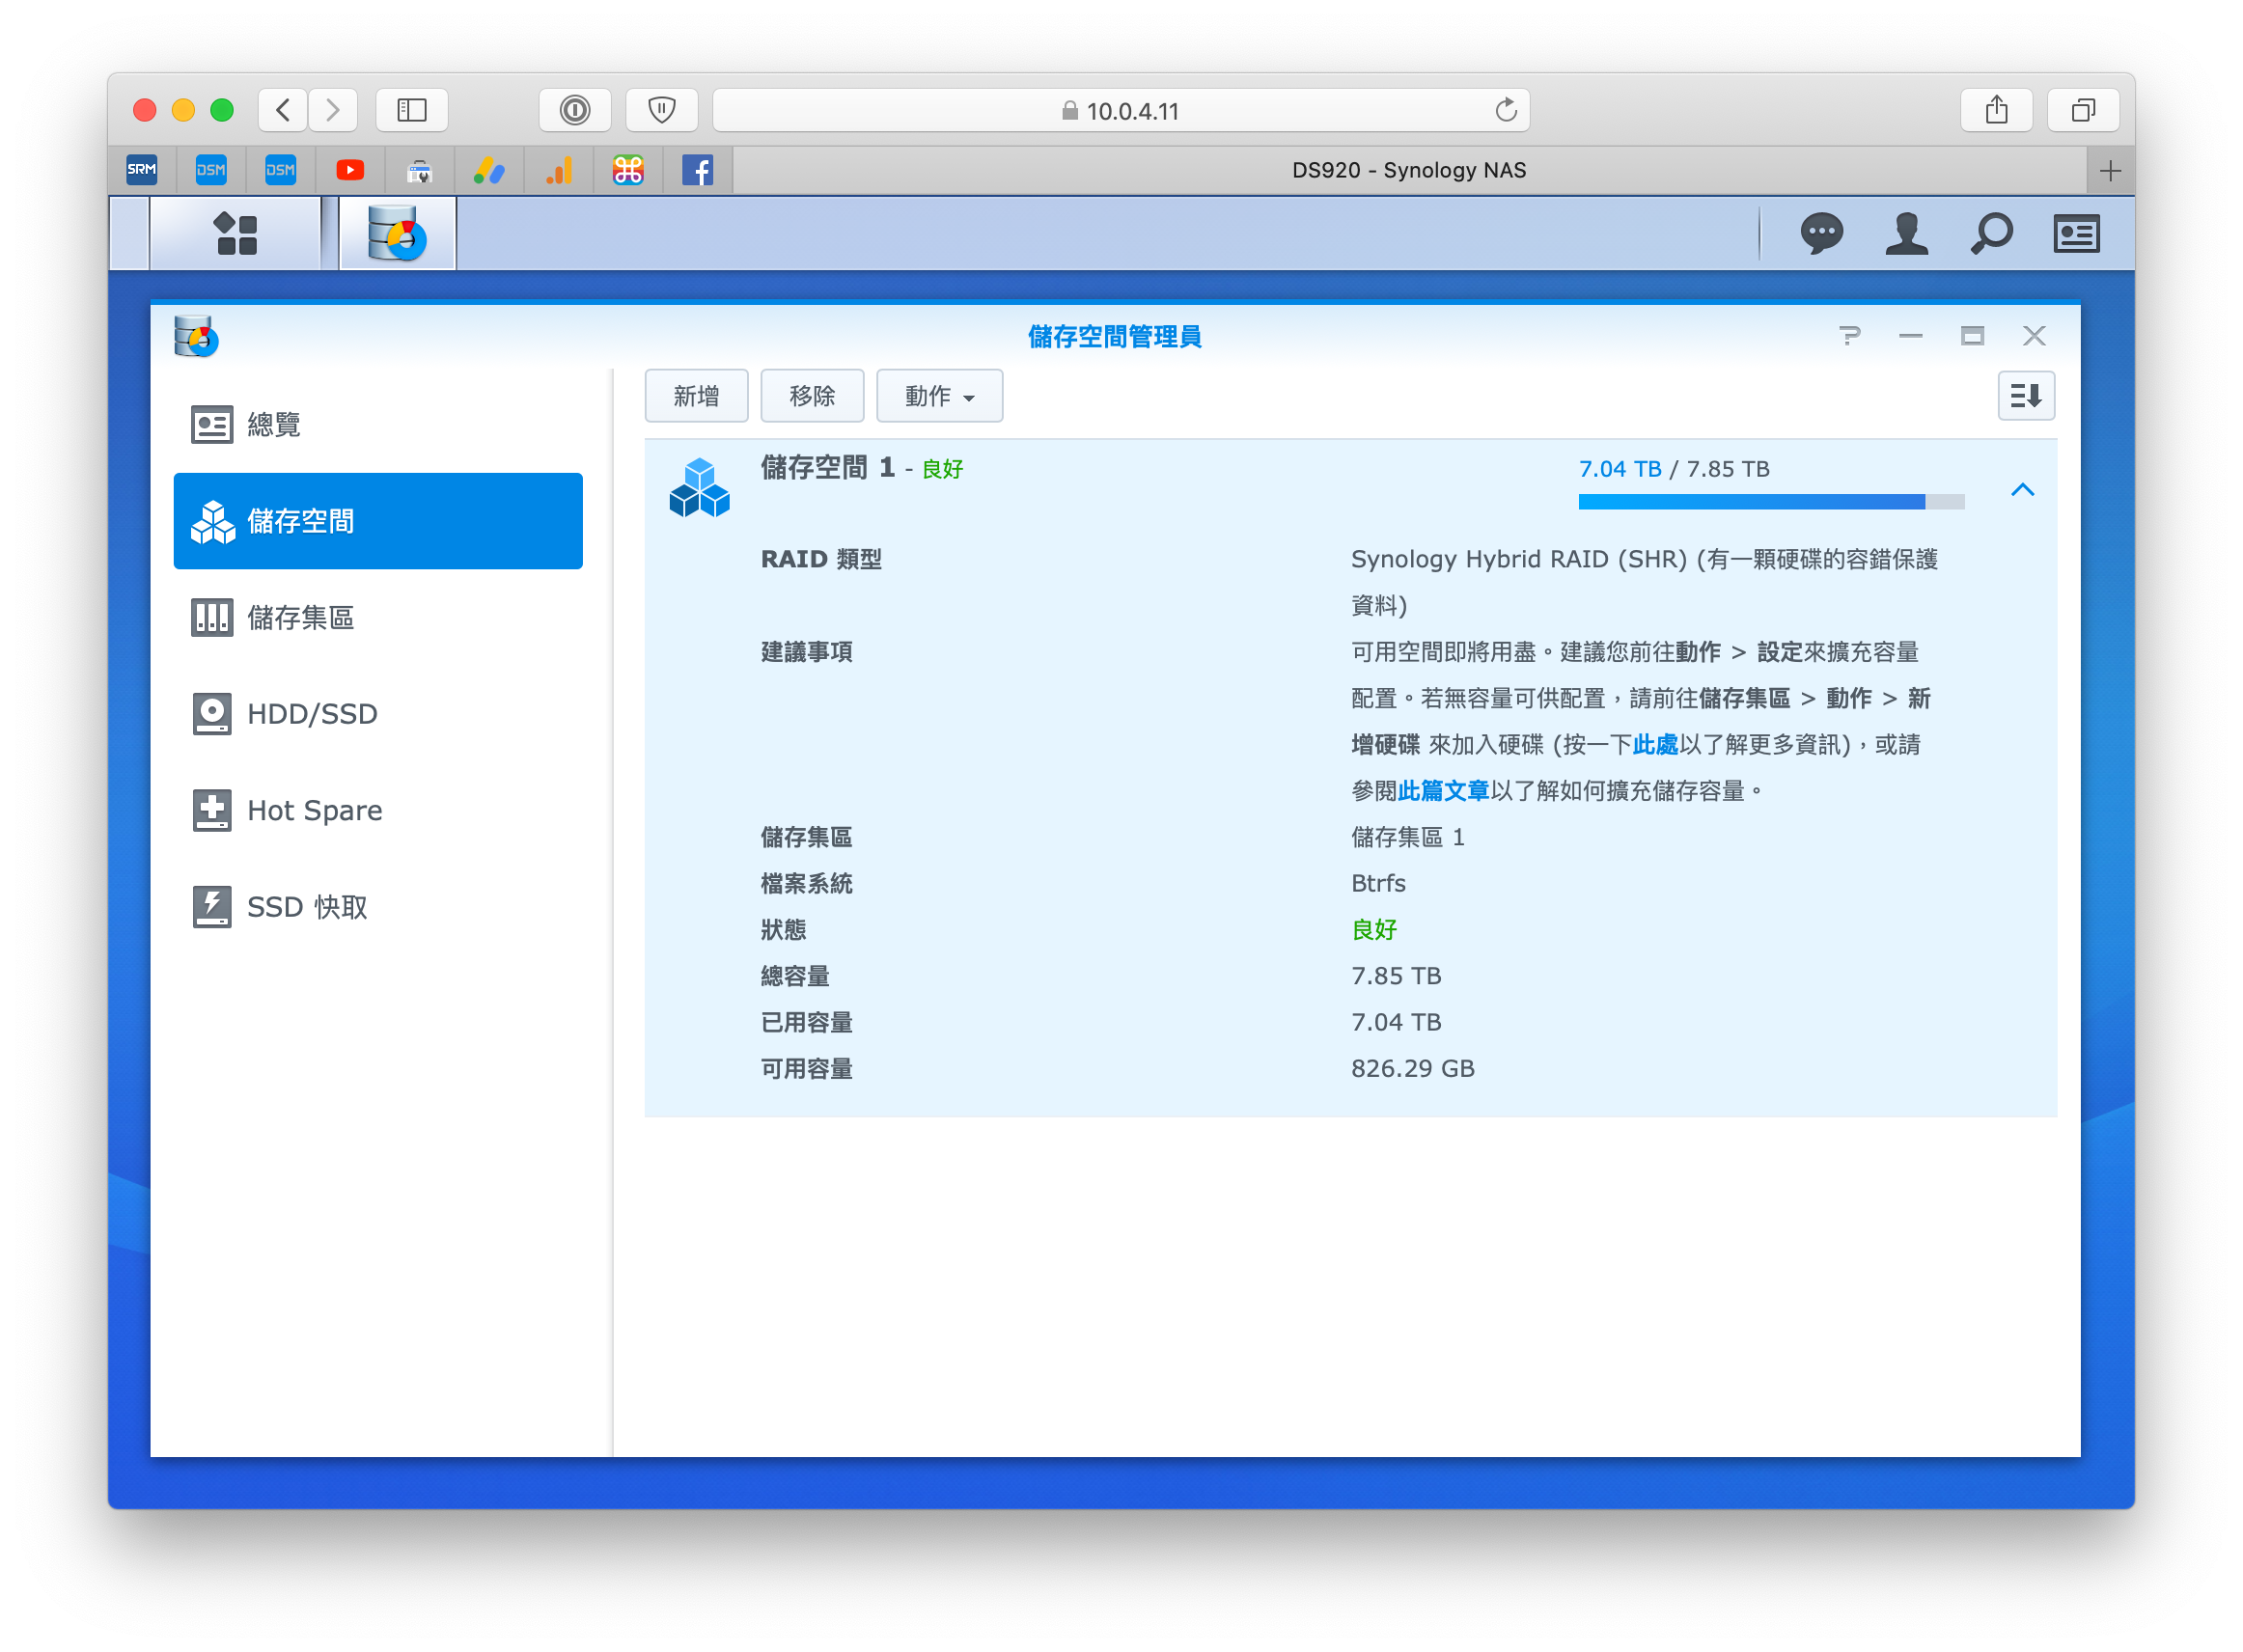The height and width of the screenshot is (1652, 2243).
Task: Click the shield privacy toolbar icon
Action: (x=662, y=110)
